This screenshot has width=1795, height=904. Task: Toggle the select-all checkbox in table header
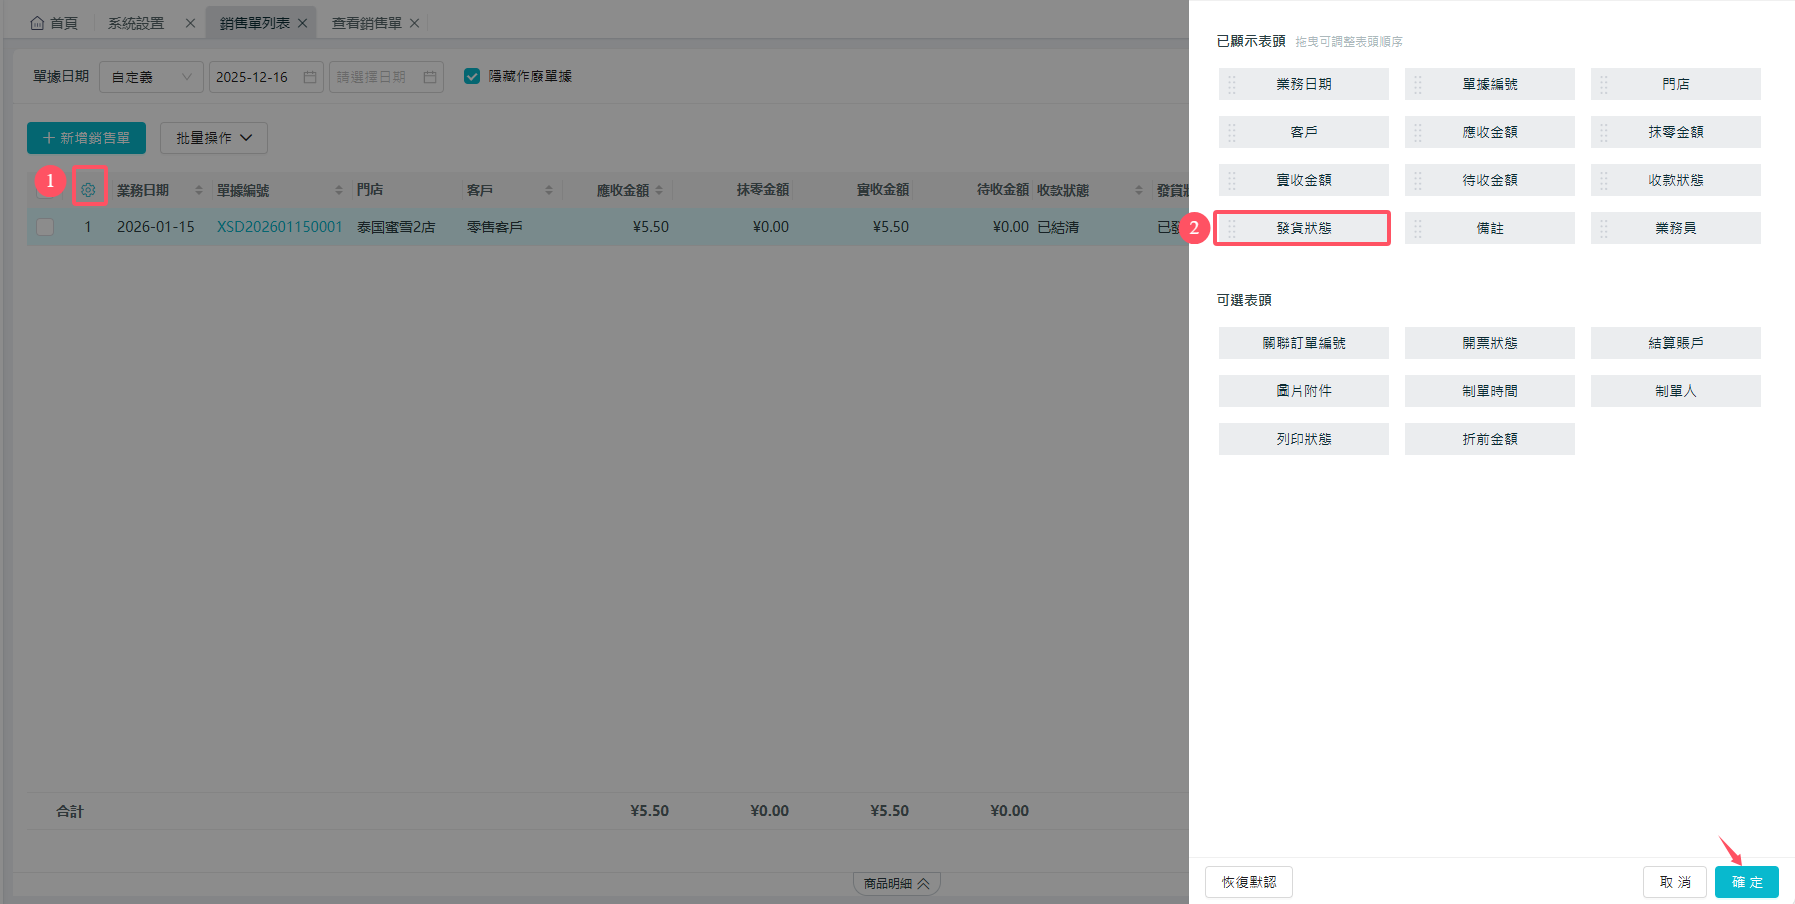(x=45, y=189)
